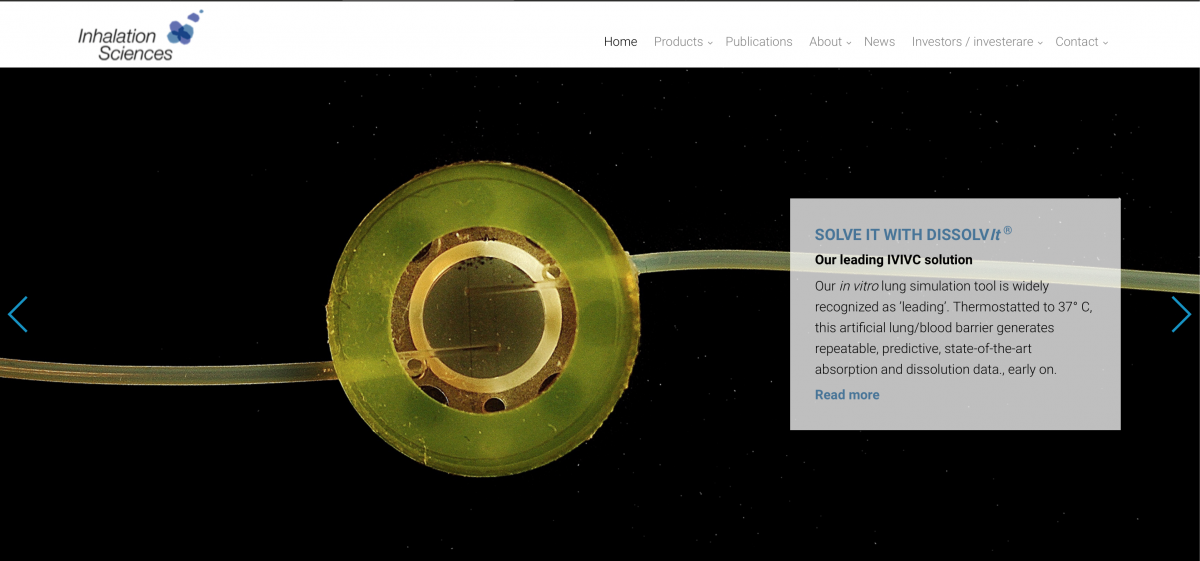Select the About menu item
This screenshot has height=561, width=1200.
pyautogui.click(x=825, y=42)
